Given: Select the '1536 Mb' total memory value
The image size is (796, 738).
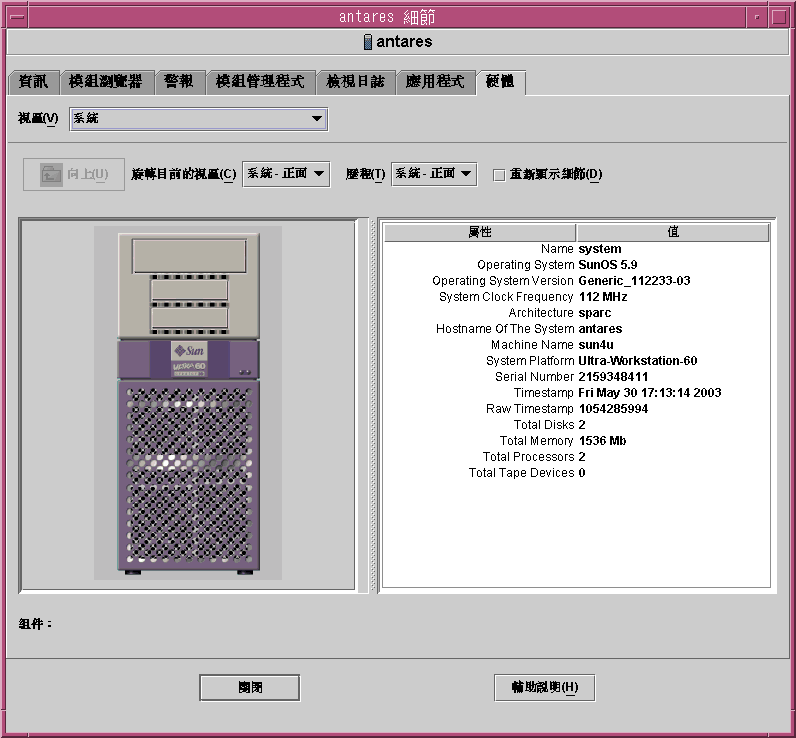Looking at the screenshot, I should tap(602, 441).
